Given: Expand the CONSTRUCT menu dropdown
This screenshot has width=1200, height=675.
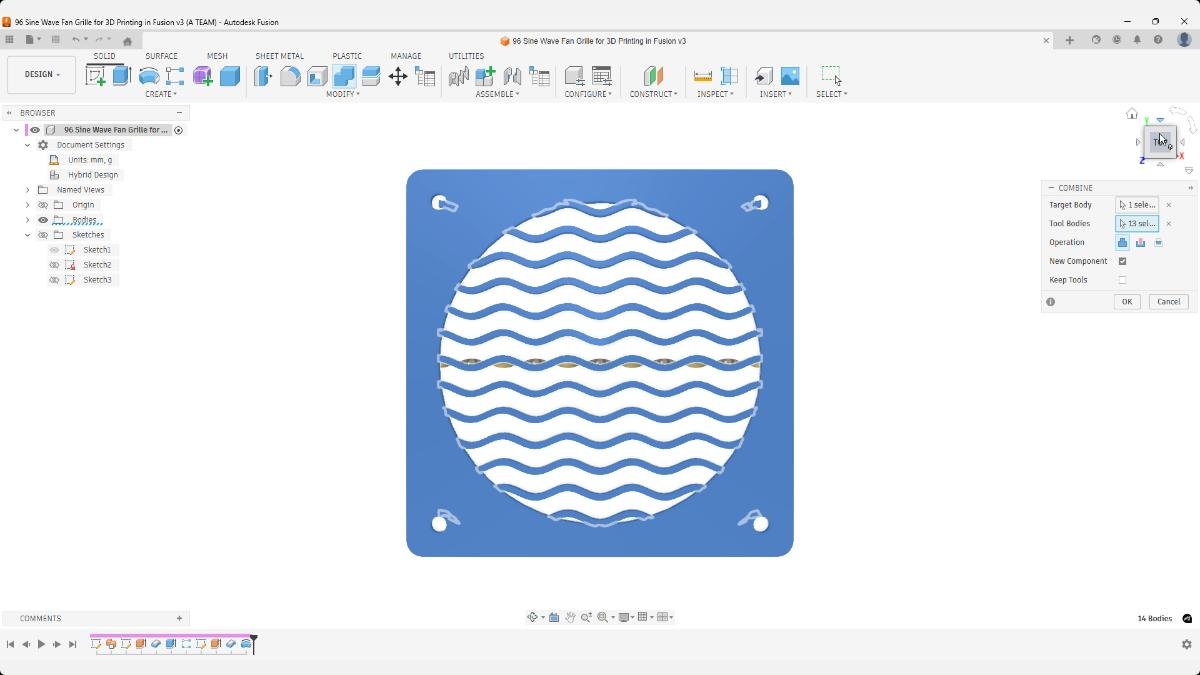Looking at the screenshot, I should coord(653,94).
